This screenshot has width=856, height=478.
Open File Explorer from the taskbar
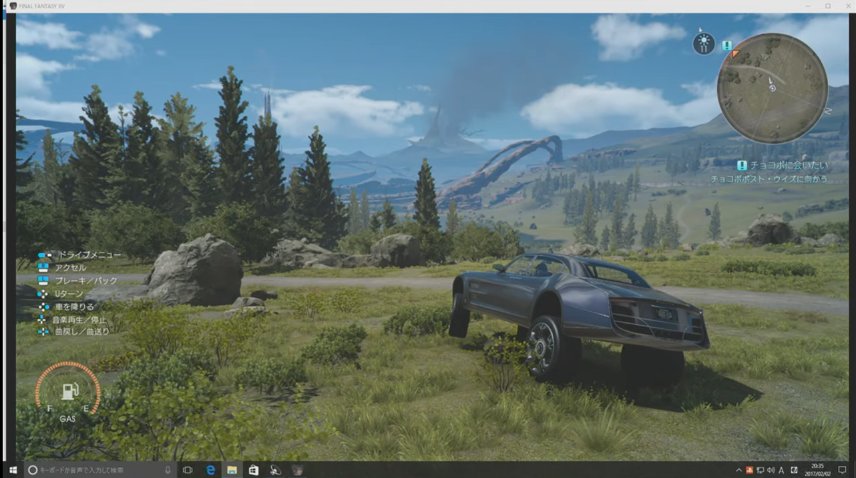[232, 470]
